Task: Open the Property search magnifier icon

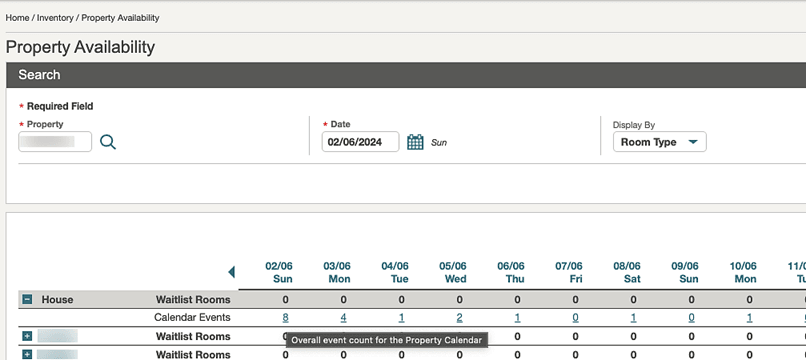Action: pyautogui.click(x=108, y=142)
